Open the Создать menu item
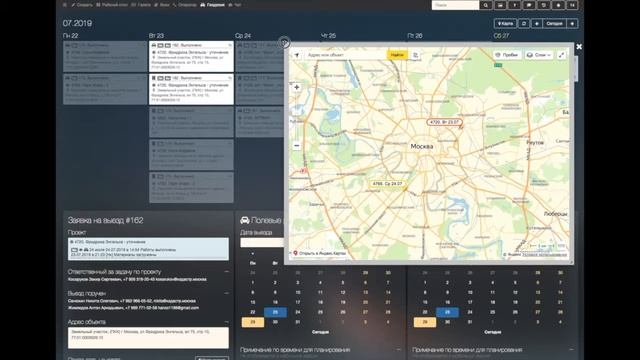This screenshot has height=360, width=640. click(82, 5)
